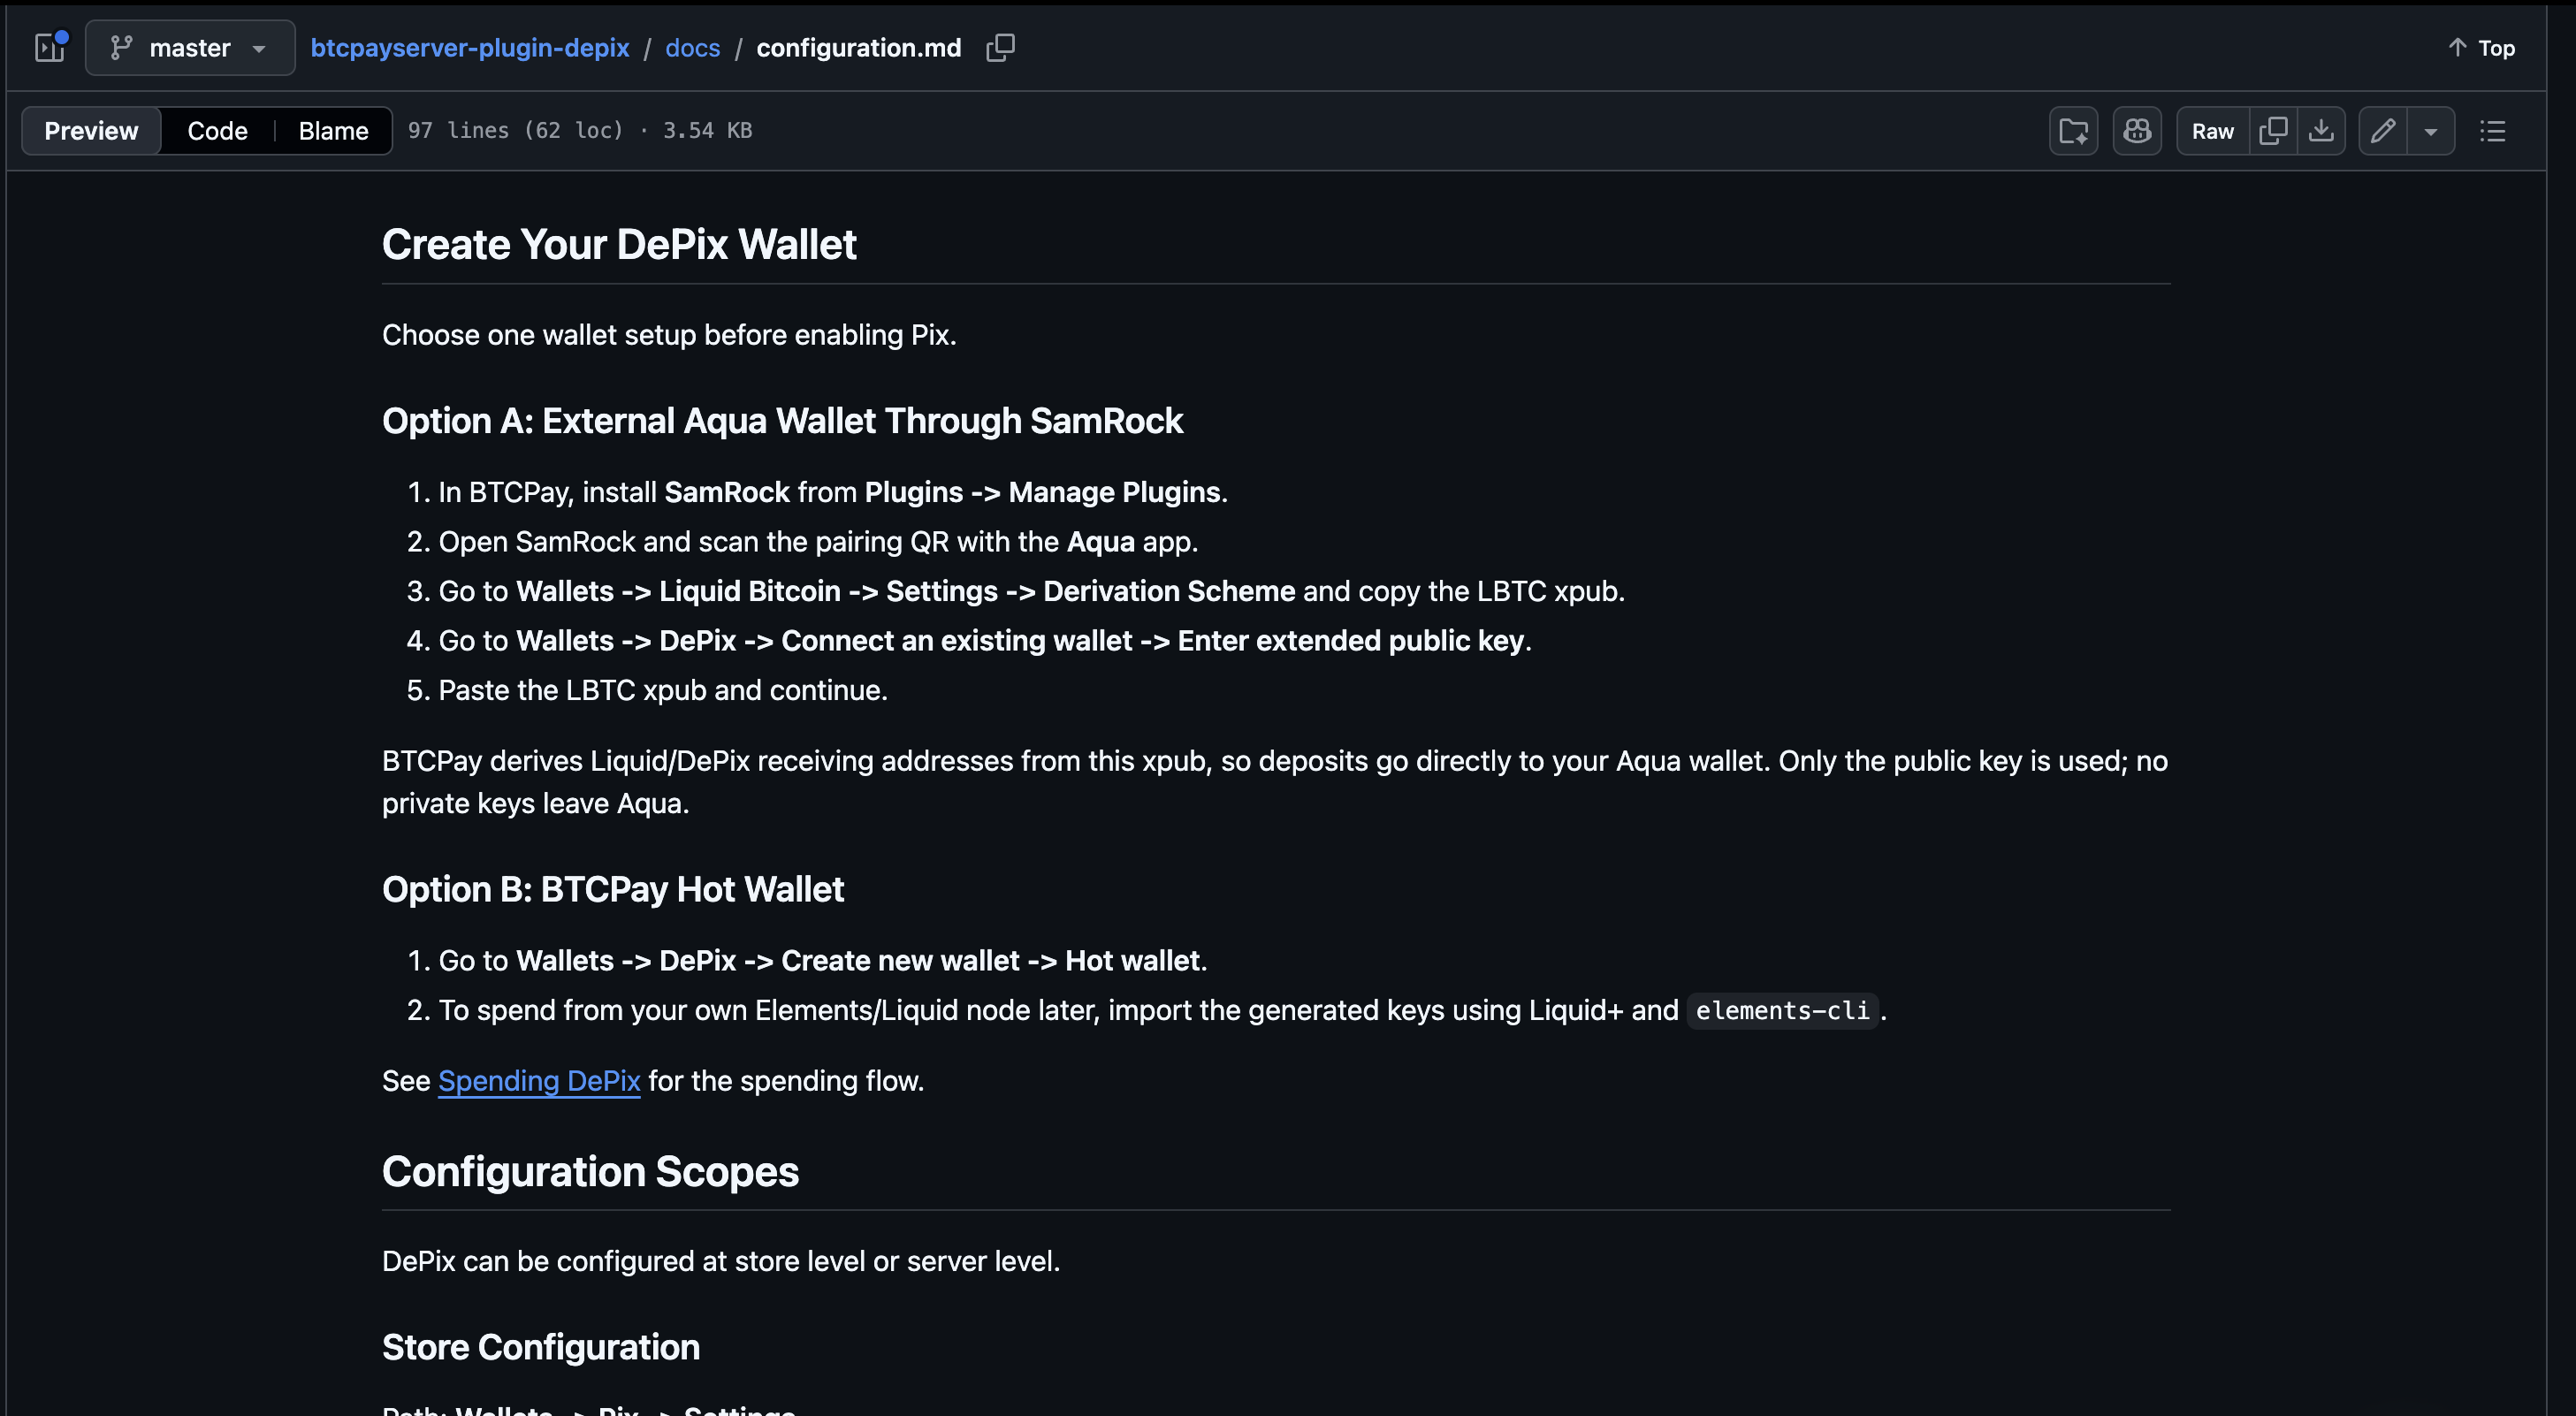This screenshot has height=1416, width=2576.
Task: View the Raw file
Action: 2212,131
